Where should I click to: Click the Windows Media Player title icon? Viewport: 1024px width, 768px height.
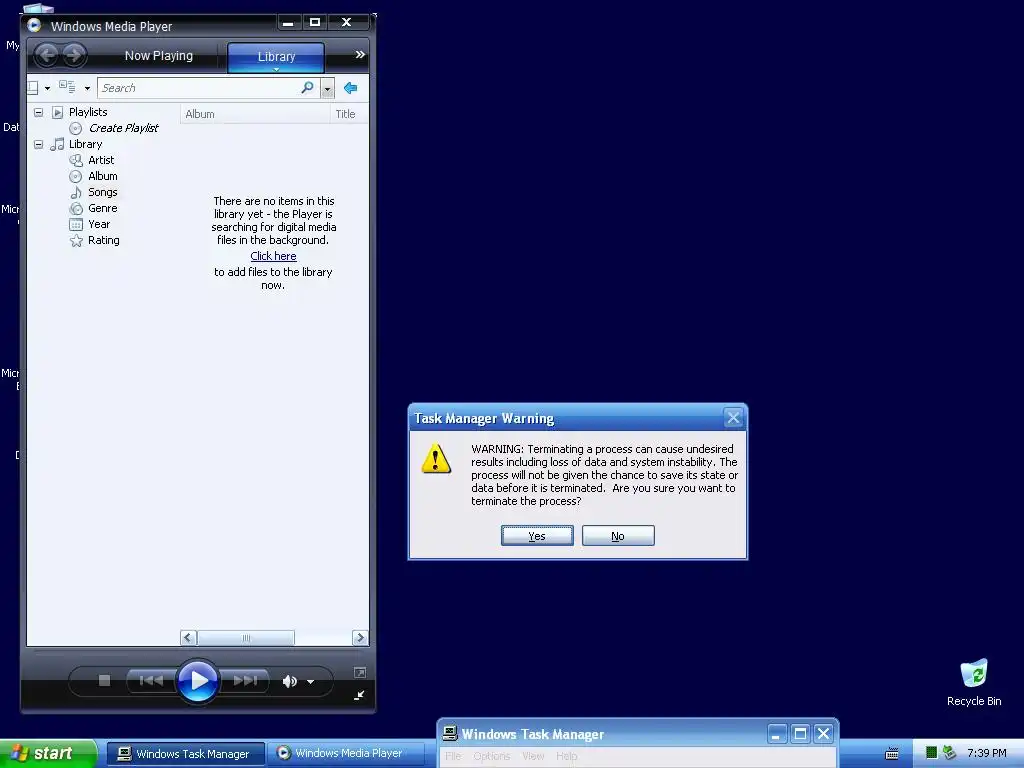coord(35,25)
